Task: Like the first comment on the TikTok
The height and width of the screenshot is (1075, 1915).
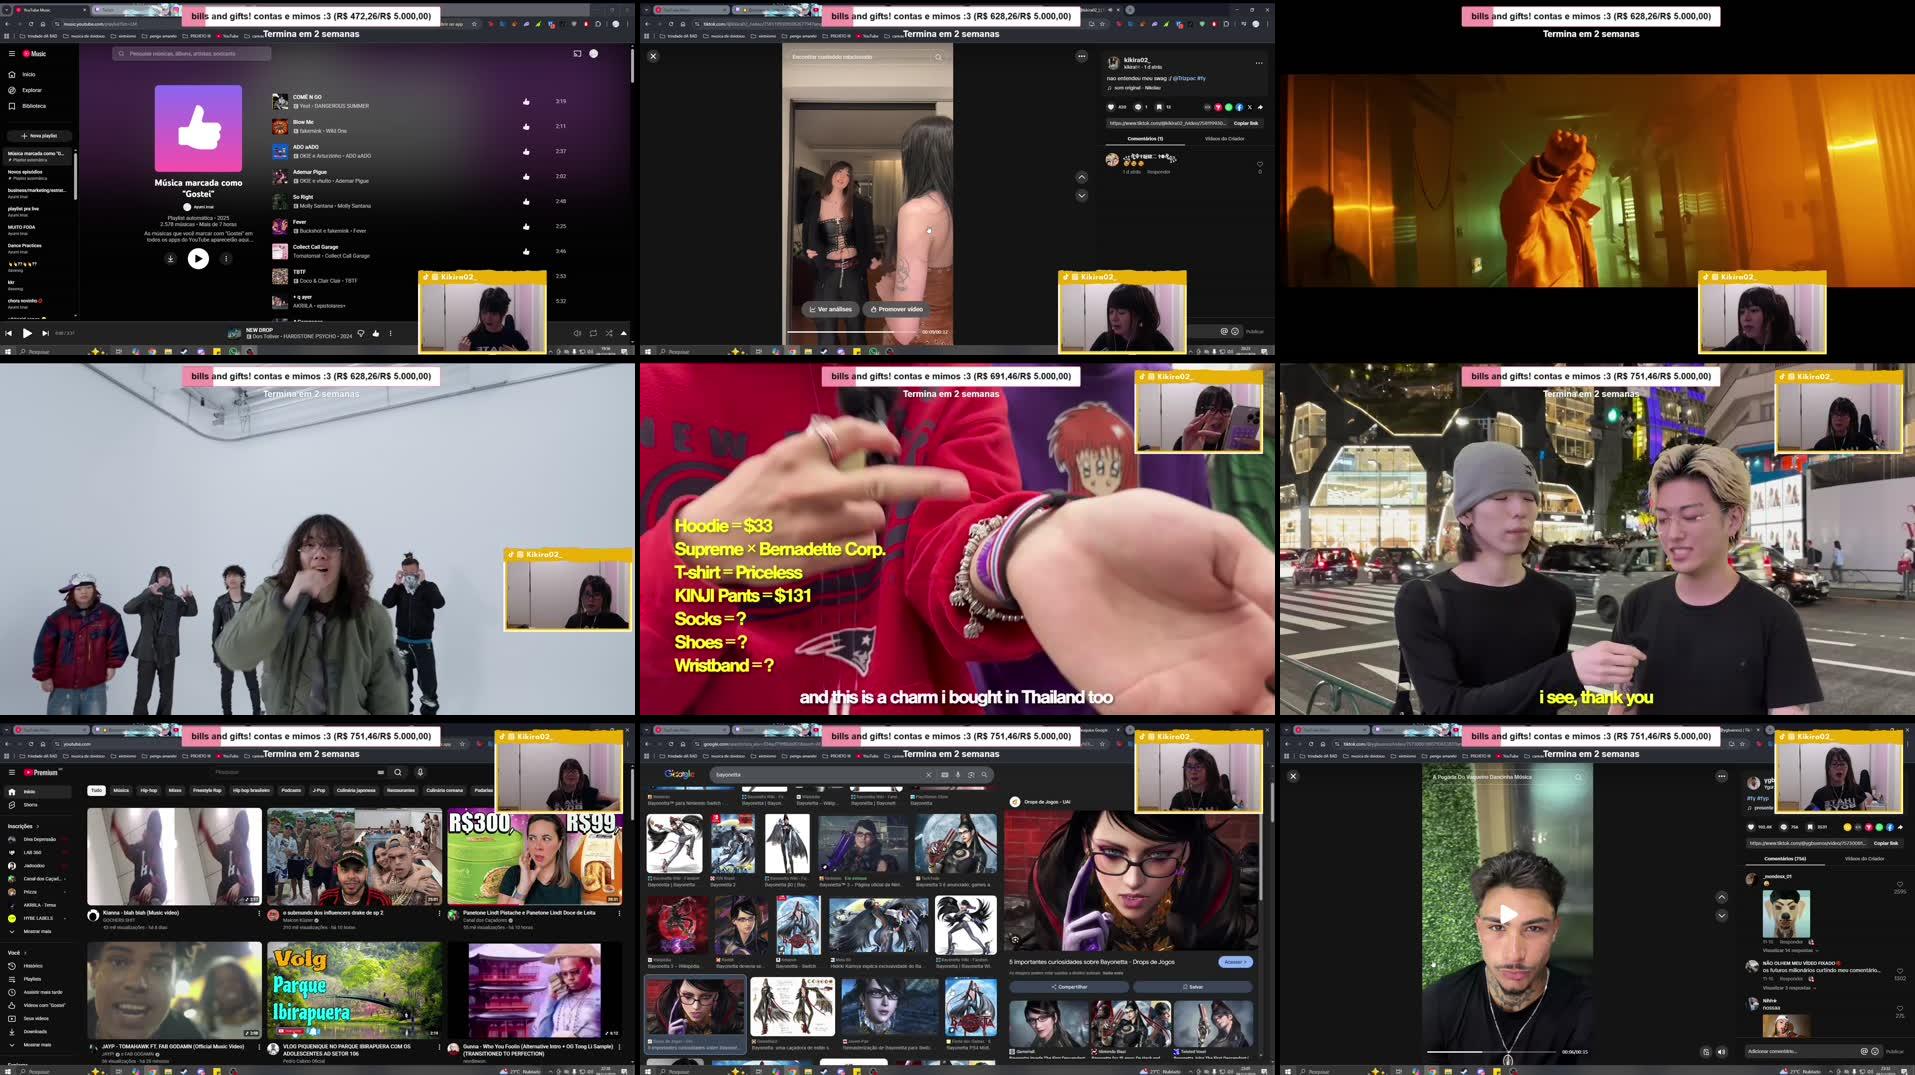Action: [x=1261, y=164]
